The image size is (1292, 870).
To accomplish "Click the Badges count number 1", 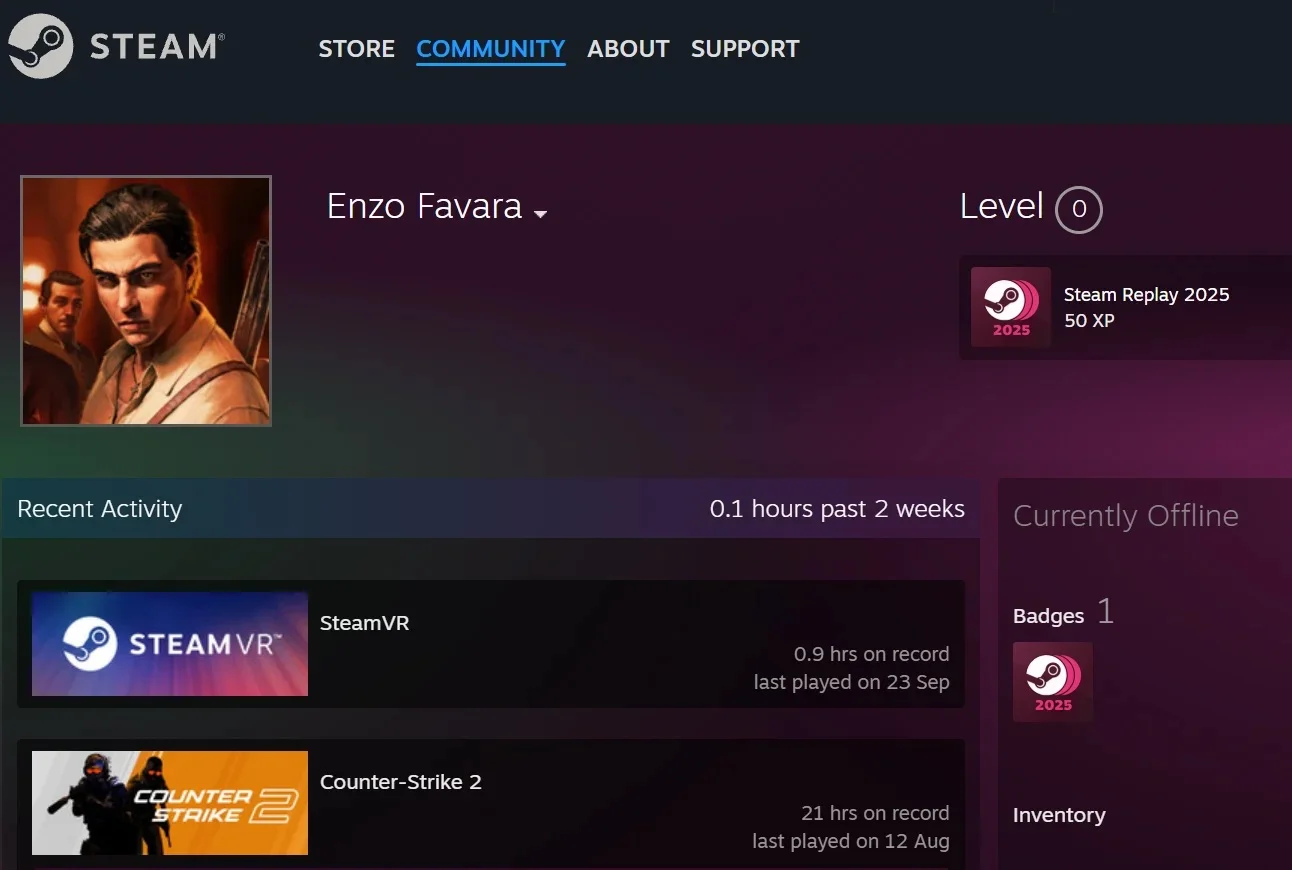I will coord(1105,612).
